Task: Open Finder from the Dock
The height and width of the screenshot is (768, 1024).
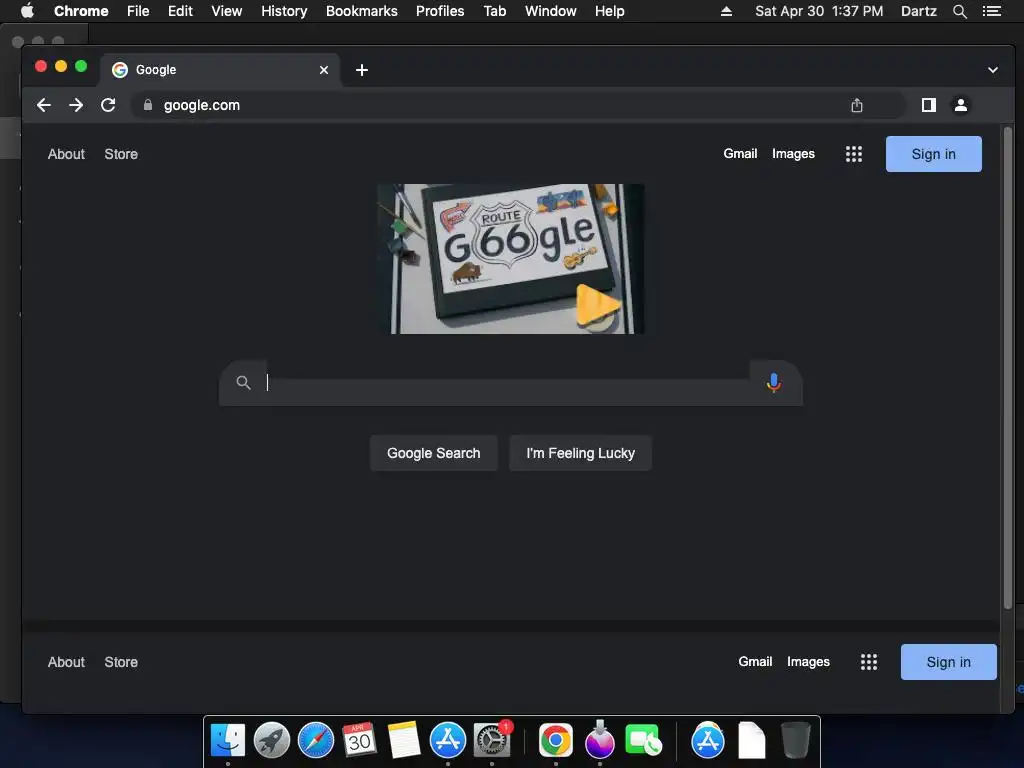Action: coord(228,741)
